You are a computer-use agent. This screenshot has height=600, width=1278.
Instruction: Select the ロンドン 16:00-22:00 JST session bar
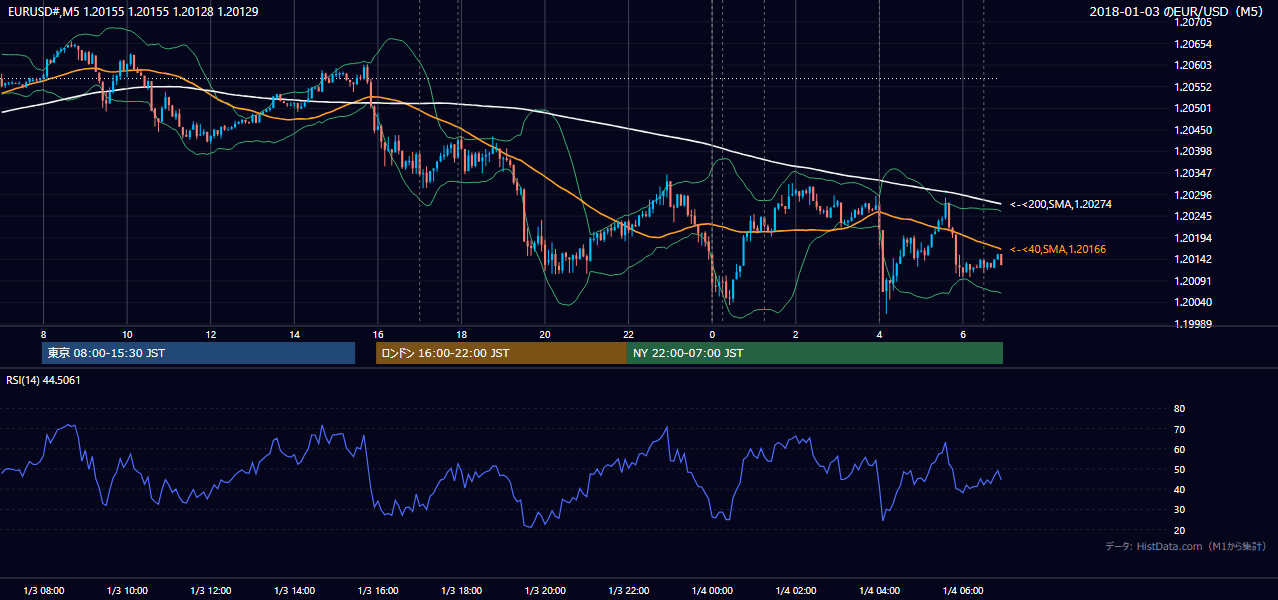click(501, 353)
